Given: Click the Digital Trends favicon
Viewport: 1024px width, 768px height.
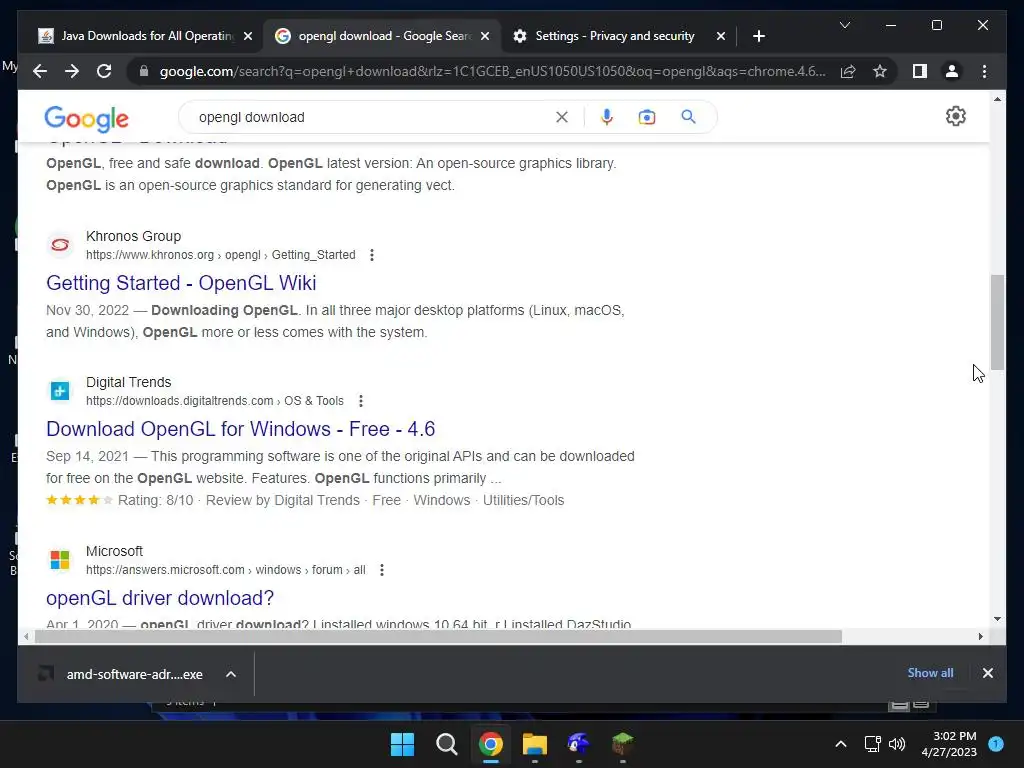Looking at the screenshot, I should tap(60, 391).
